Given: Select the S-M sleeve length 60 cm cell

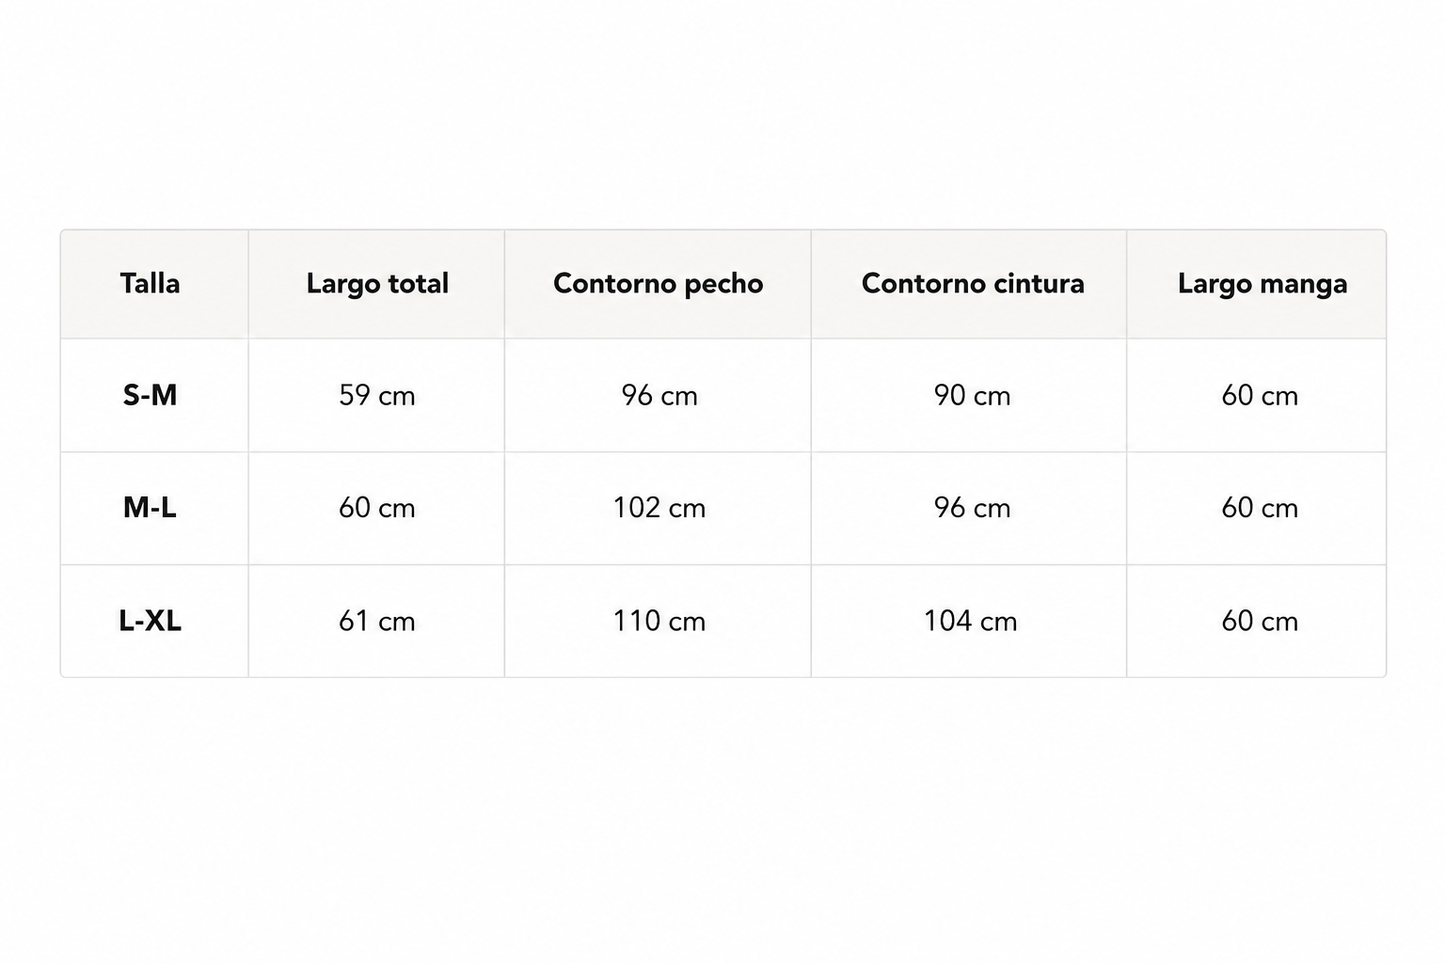Looking at the screenshot, I should [x=1256, y=395].
